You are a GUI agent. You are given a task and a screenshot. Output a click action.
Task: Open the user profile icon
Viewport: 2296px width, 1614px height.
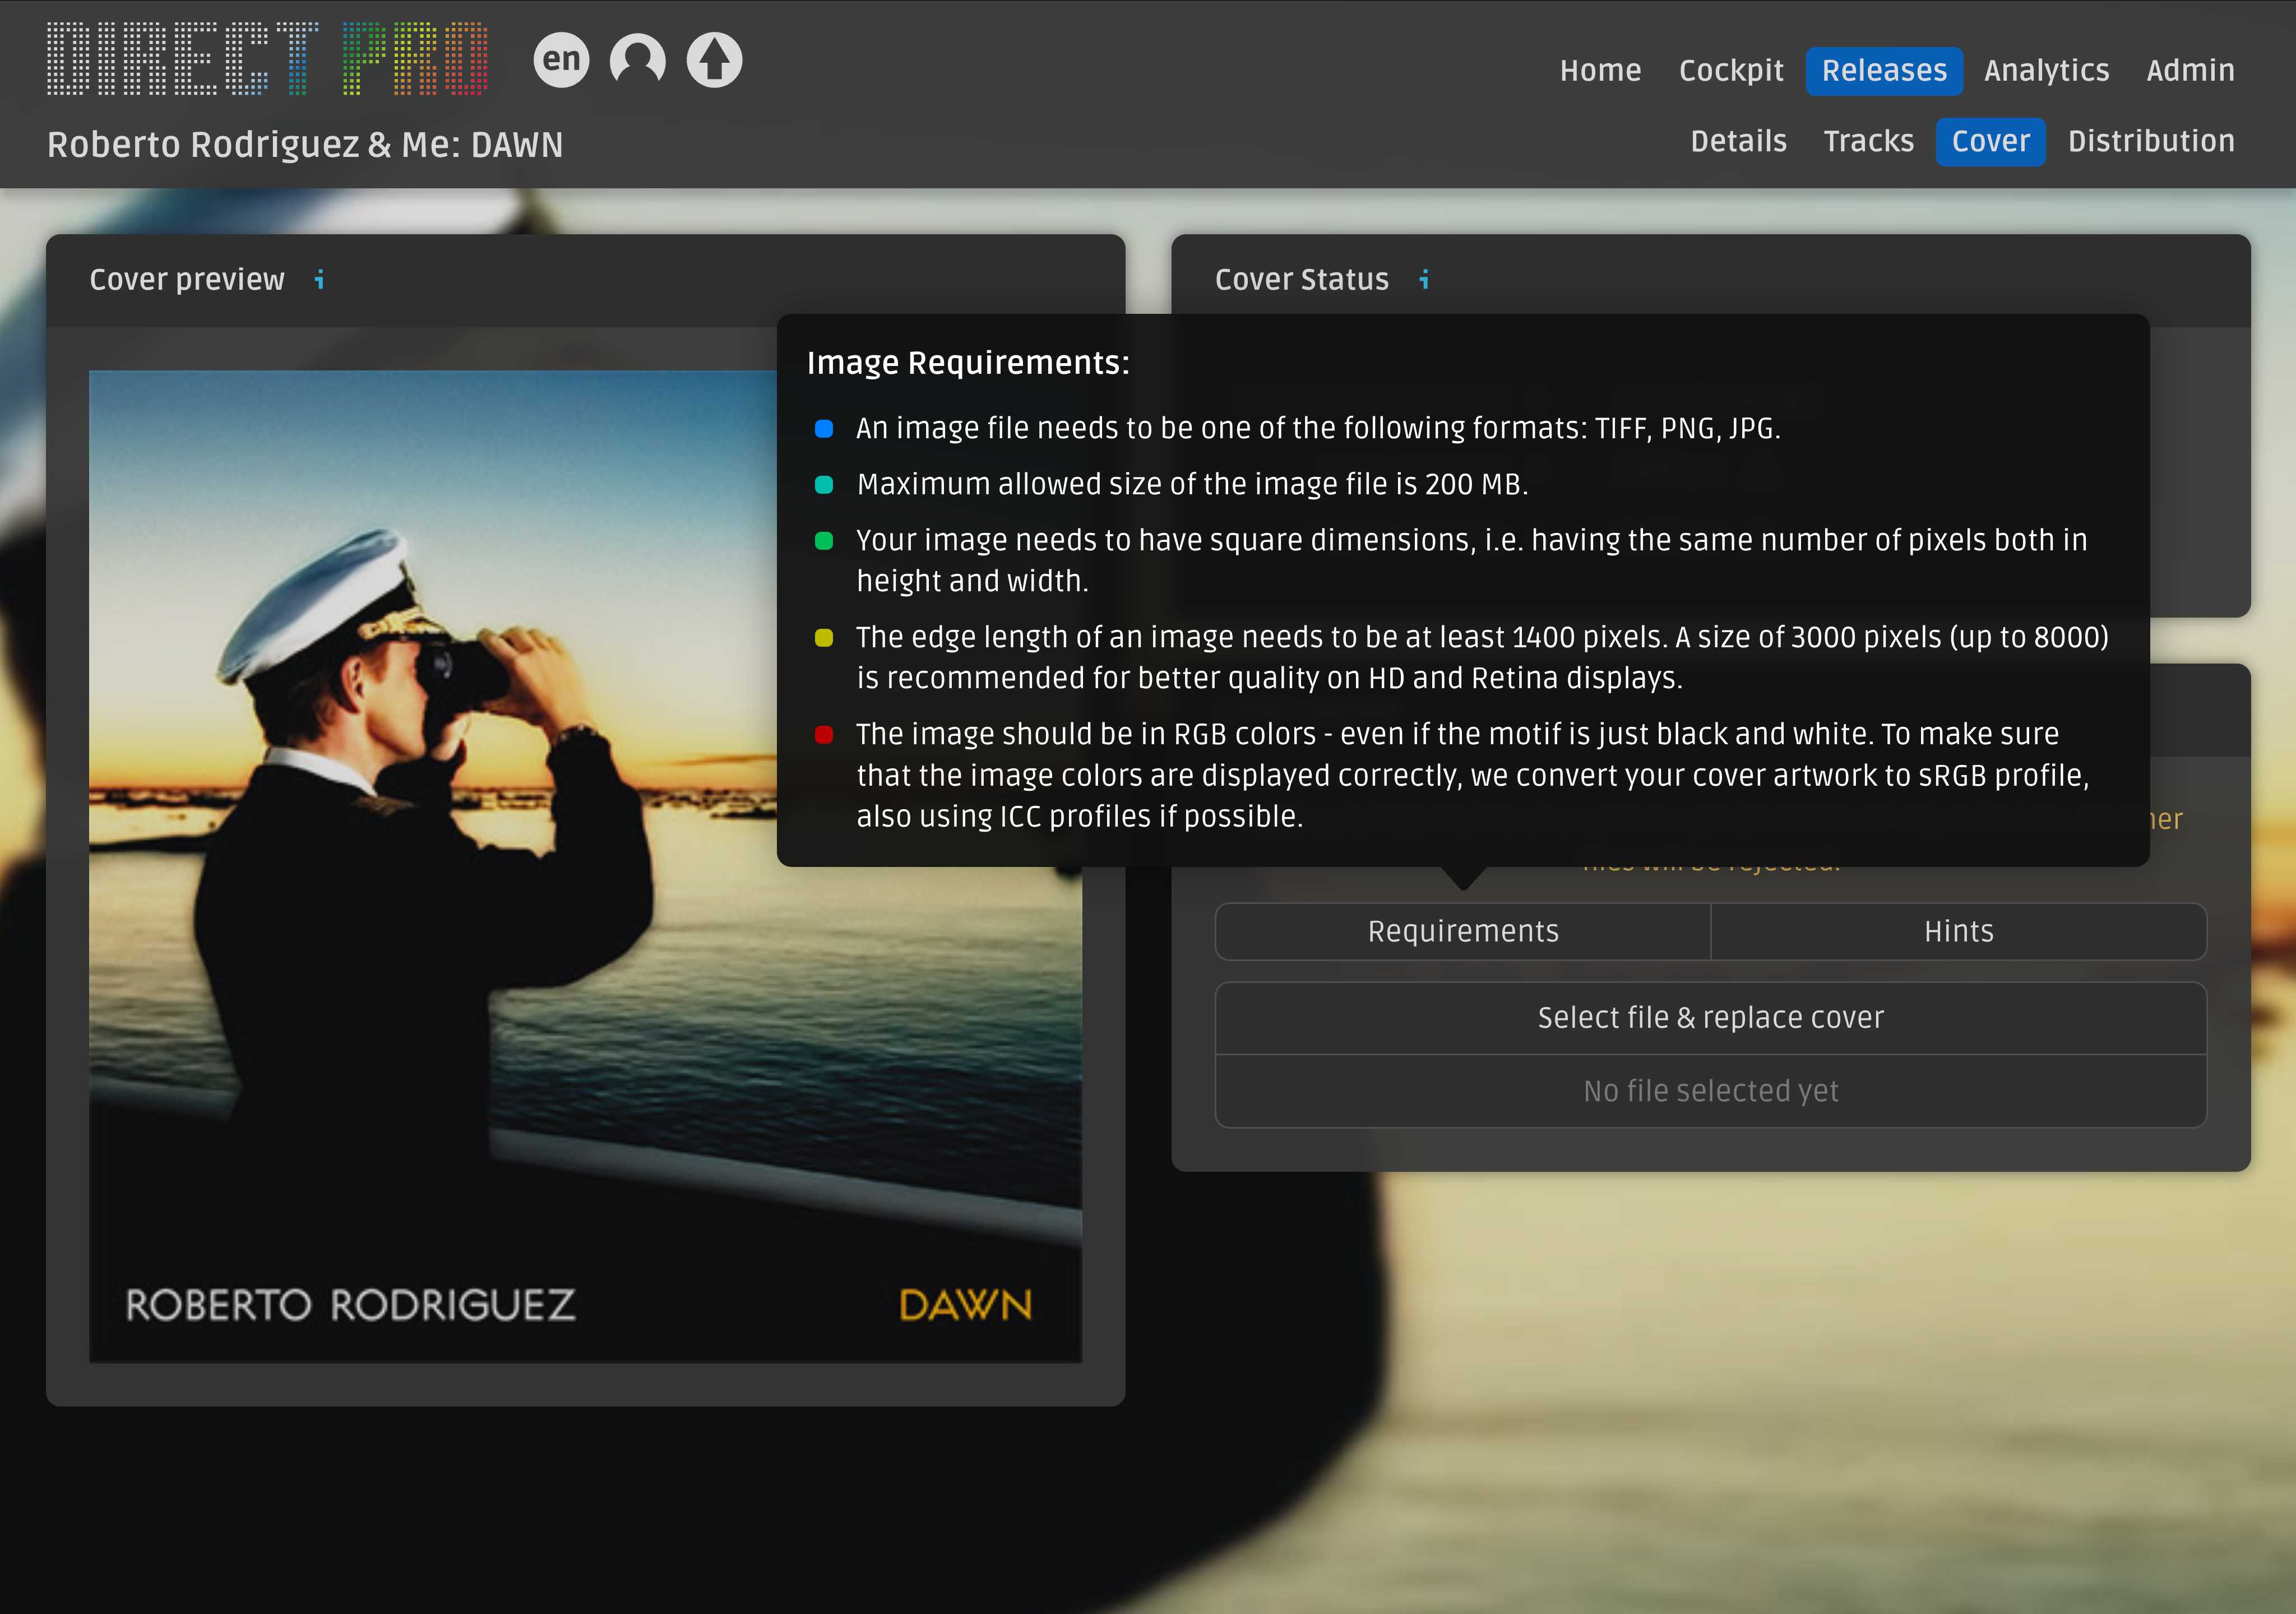638,60
